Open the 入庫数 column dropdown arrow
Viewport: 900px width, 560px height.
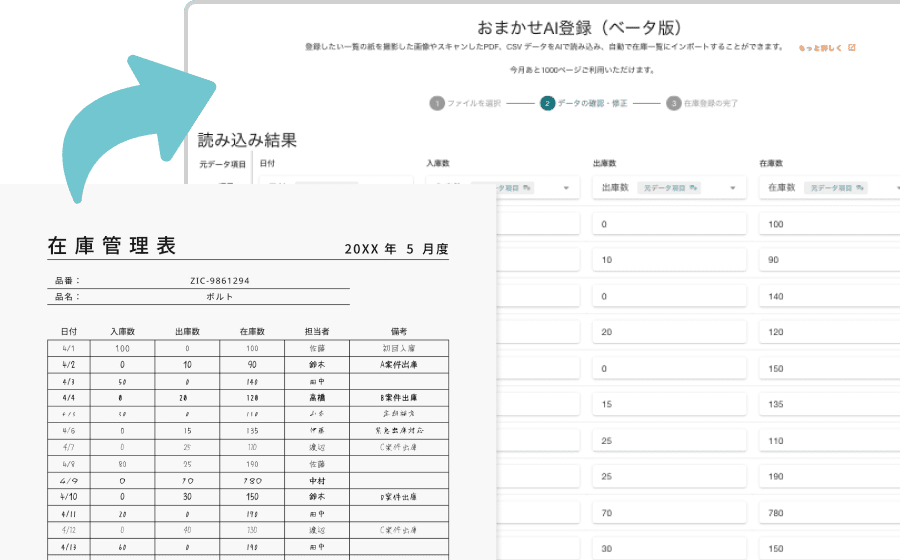[566, 187]
